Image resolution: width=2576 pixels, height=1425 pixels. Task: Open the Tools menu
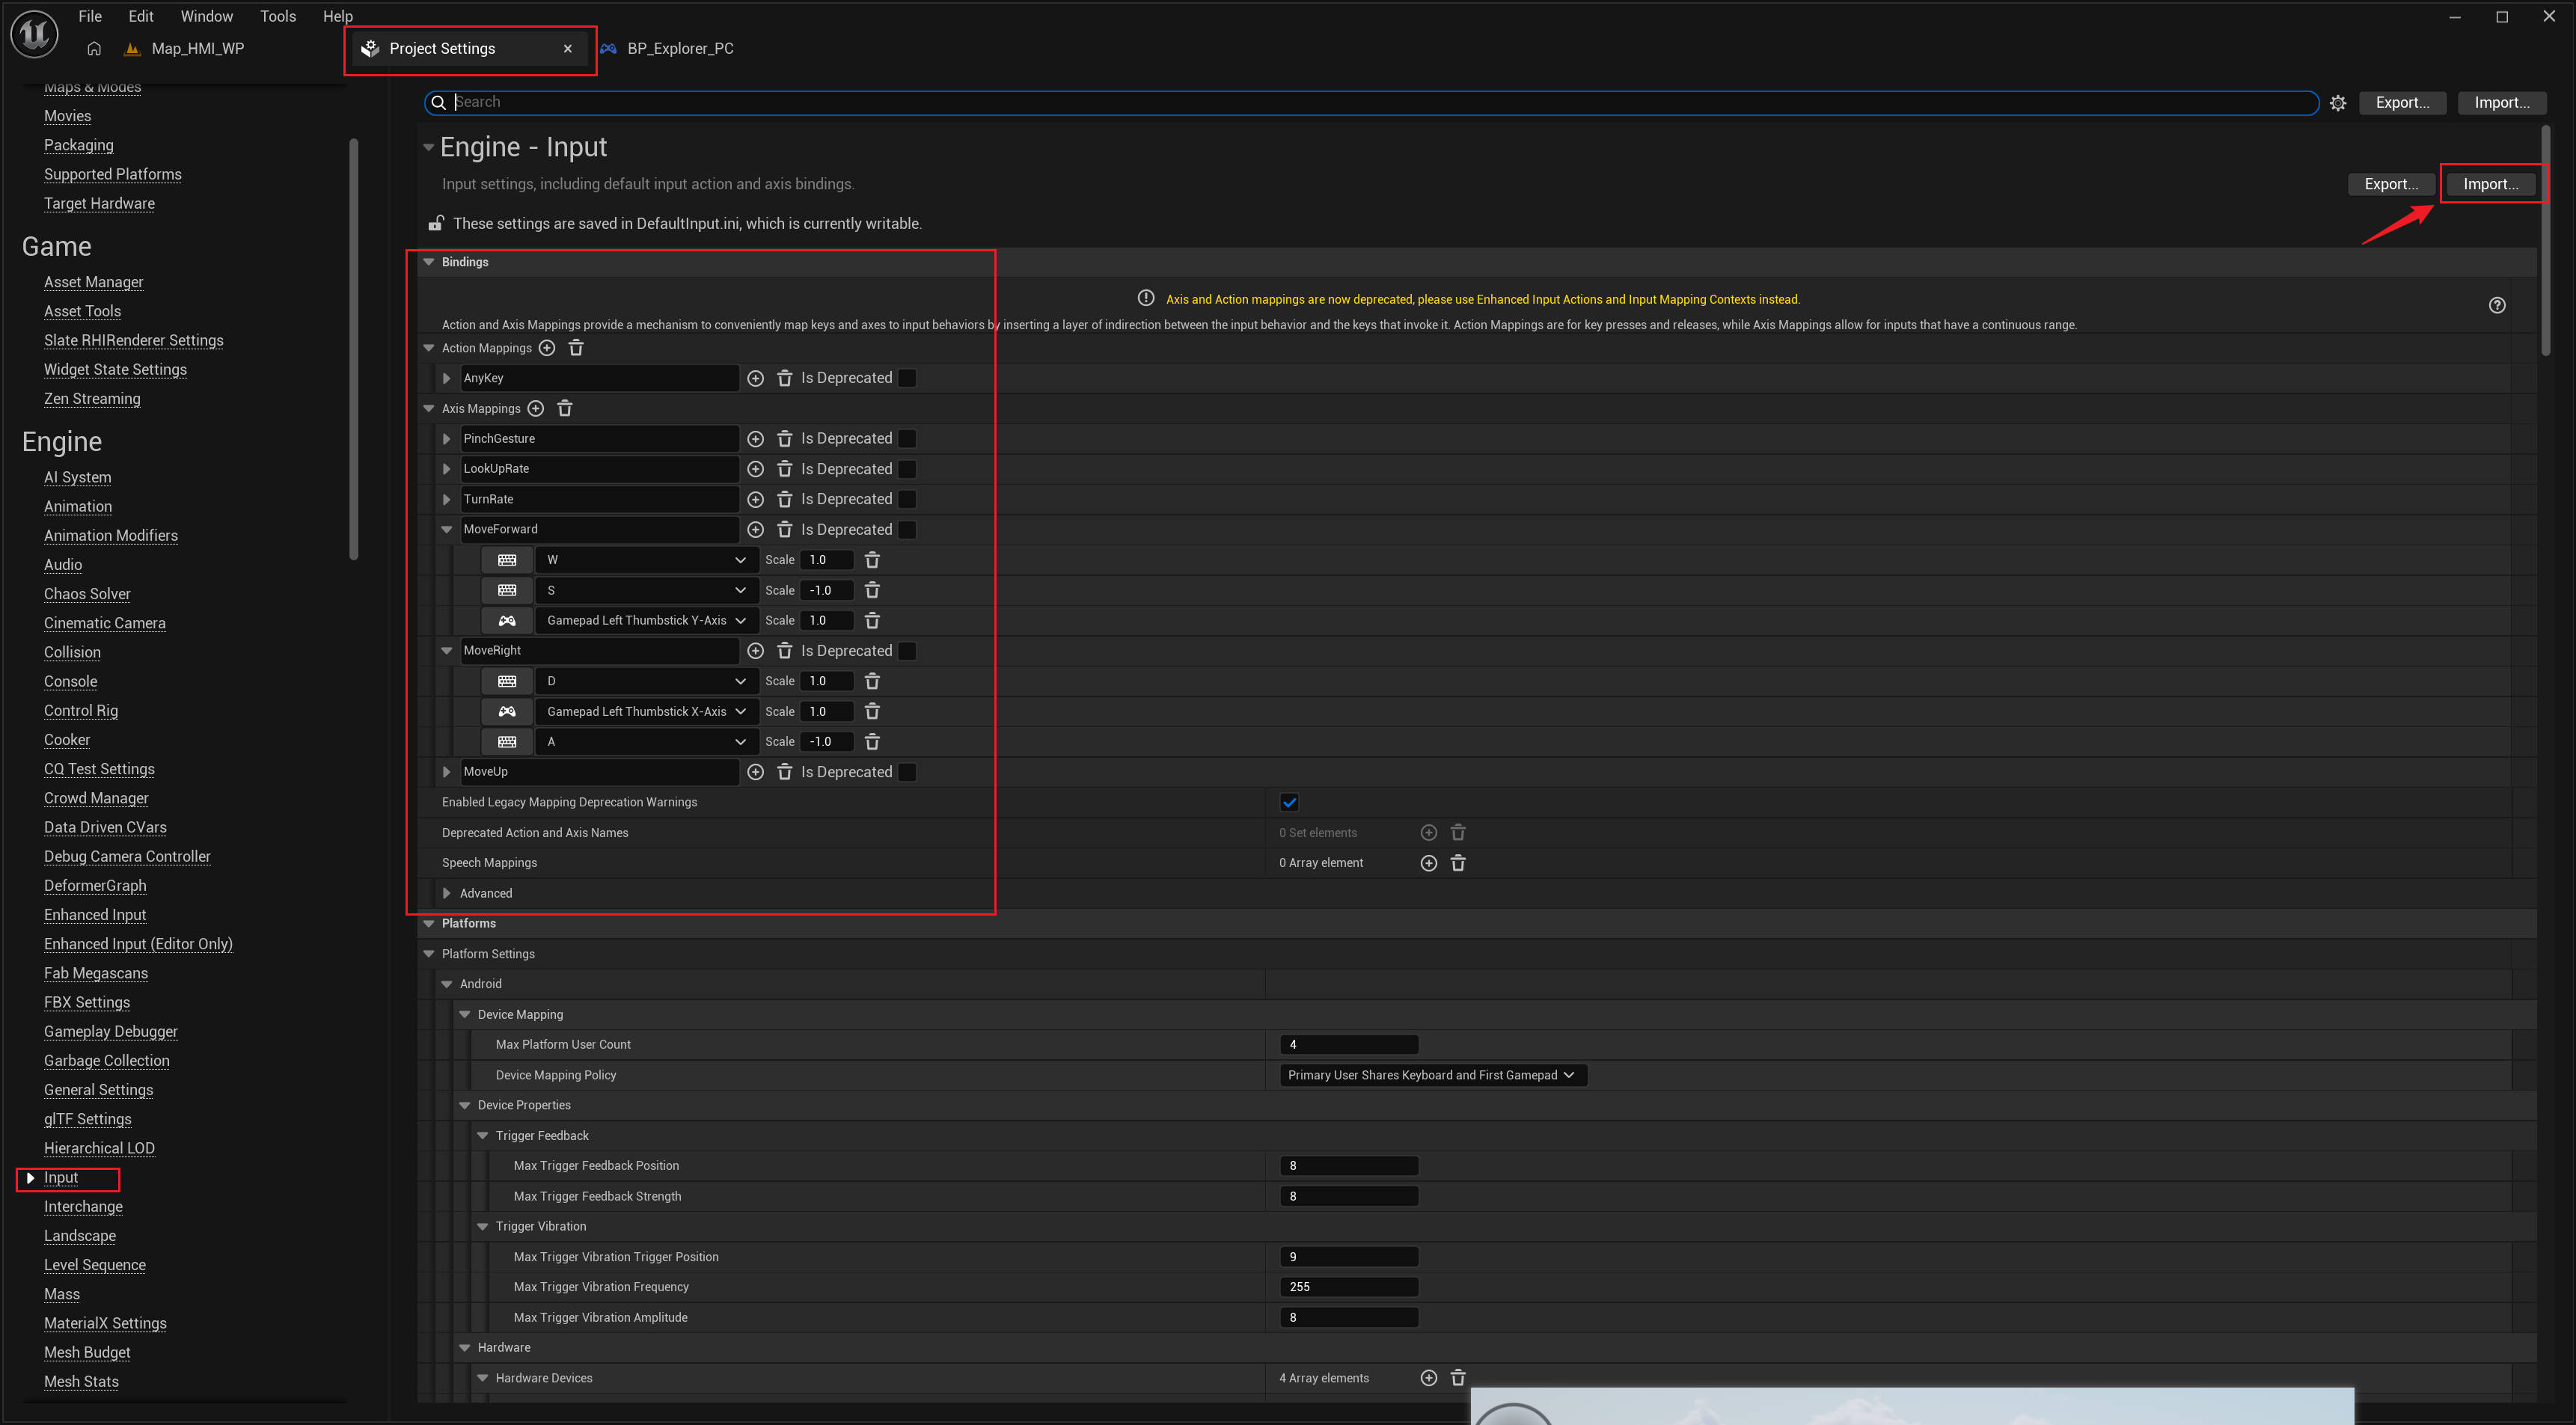click(277, 16)
